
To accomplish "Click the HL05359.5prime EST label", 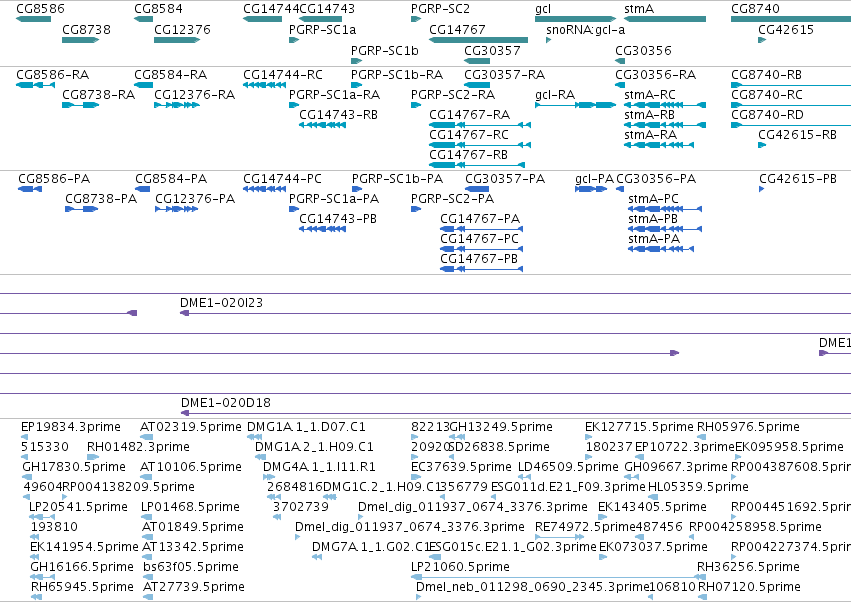I will 698,487.
